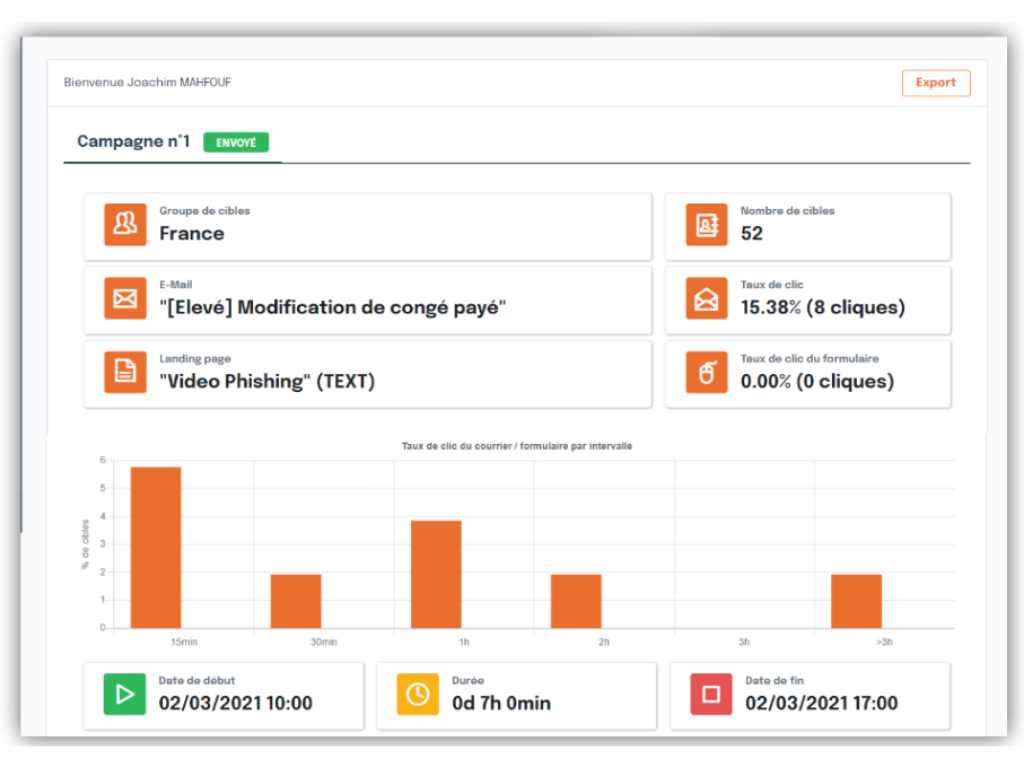1024x768 pixels.
Task: Click the 'Groupe de cibles' label
Action: tap(204, 211)
